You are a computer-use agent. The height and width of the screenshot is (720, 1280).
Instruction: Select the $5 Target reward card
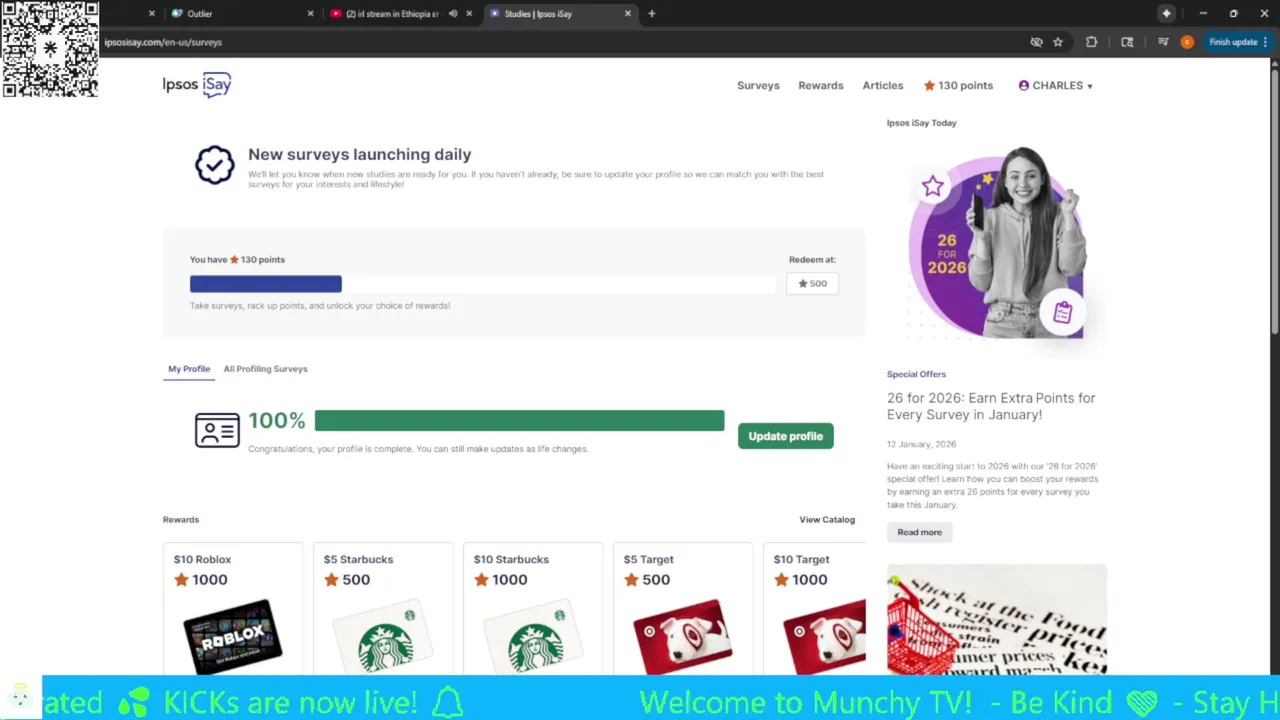683,609
